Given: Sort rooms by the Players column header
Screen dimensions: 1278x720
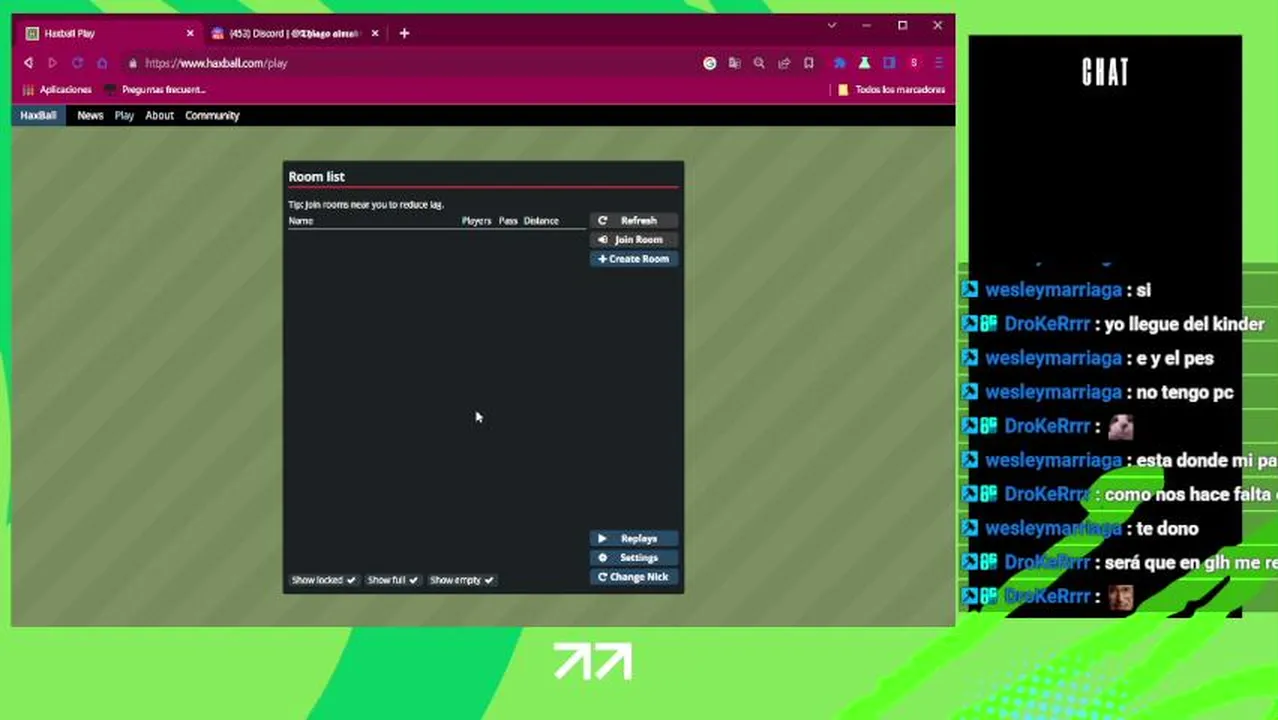Looking at the screenshot, I should point(477,220).
